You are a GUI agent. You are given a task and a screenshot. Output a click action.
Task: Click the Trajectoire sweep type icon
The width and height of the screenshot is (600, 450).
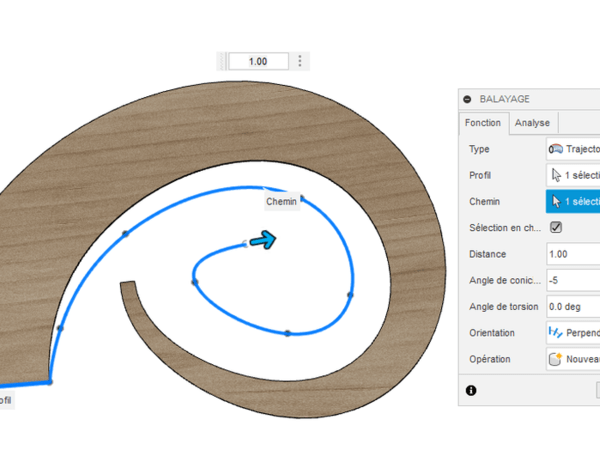click(x=555, y=149)
